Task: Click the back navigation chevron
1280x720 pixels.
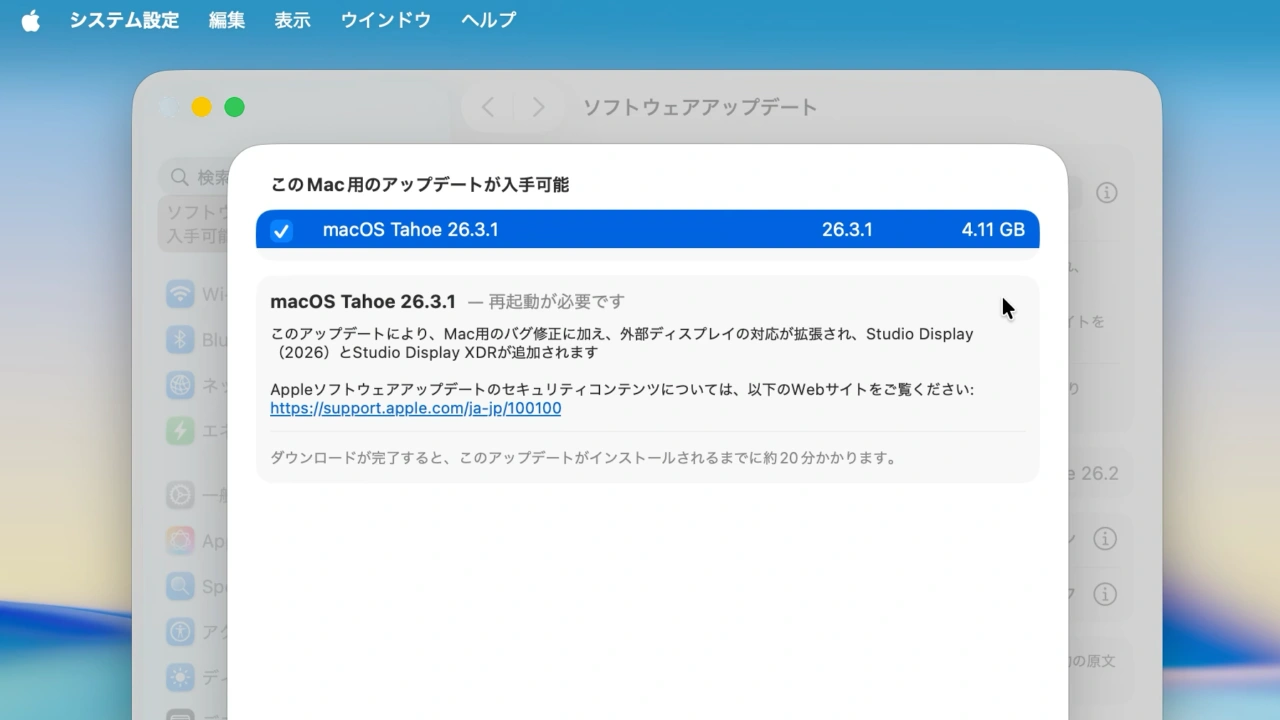Action: click(487, 107)
